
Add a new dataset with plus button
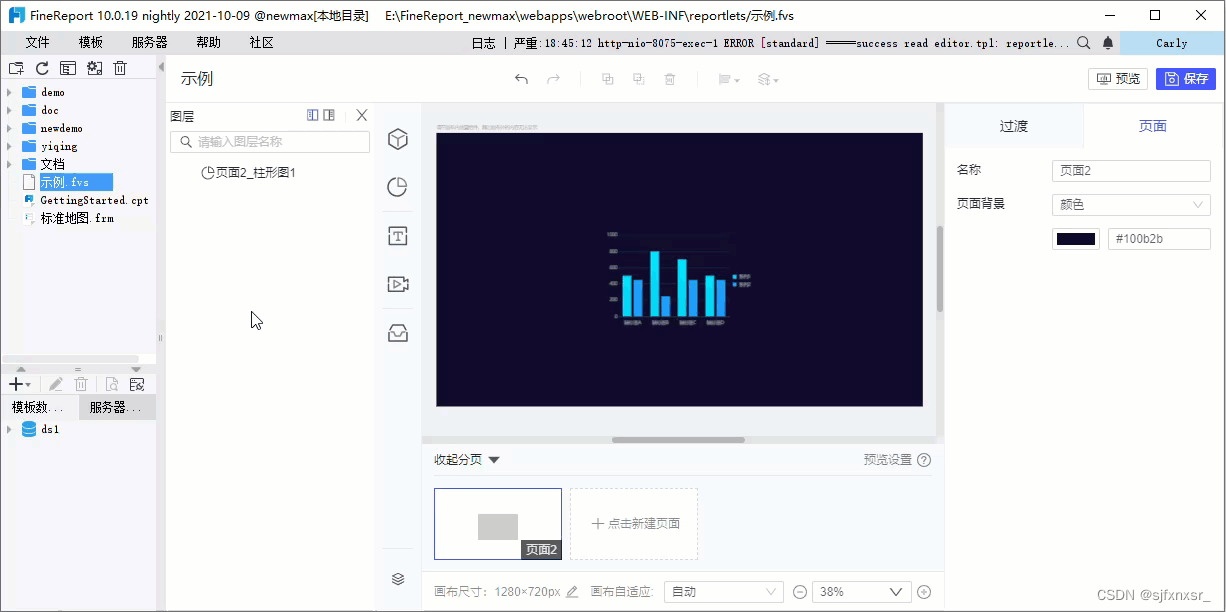coord(19,384)
